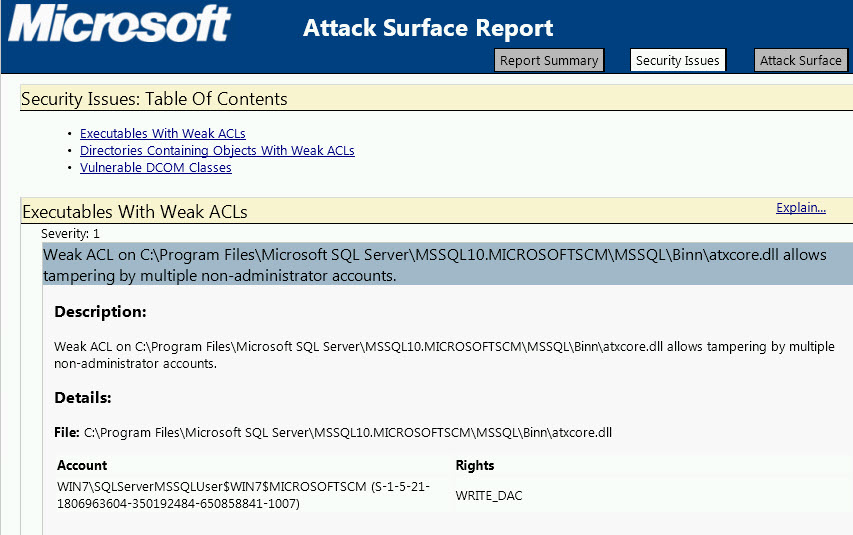The image size is (853, 535).
Task: Follow the Executables With Weak ACLs link
Action: pyautogui.click(x=163, y=133)
